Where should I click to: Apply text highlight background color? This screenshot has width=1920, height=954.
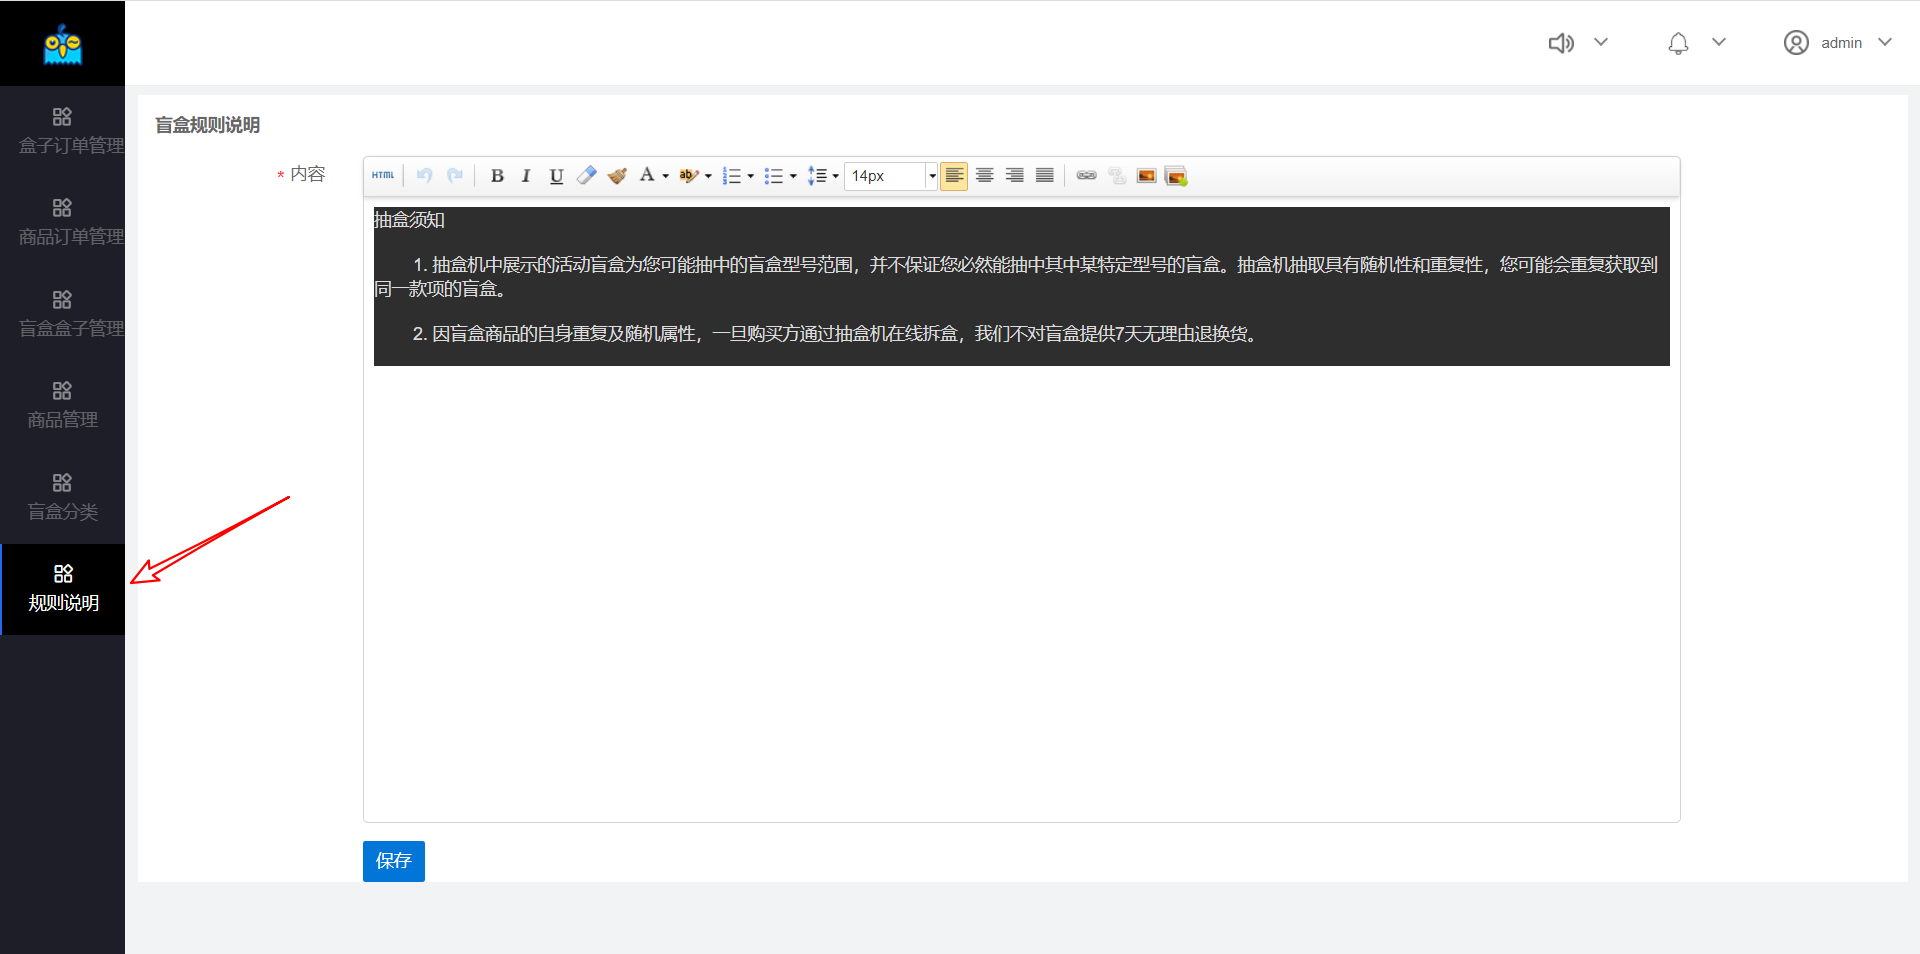coord(688,176)
